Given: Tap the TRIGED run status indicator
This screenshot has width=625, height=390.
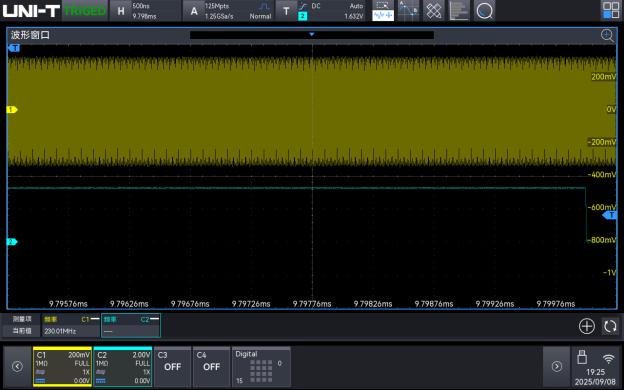Looking at the screenshot, I should 85,11.
